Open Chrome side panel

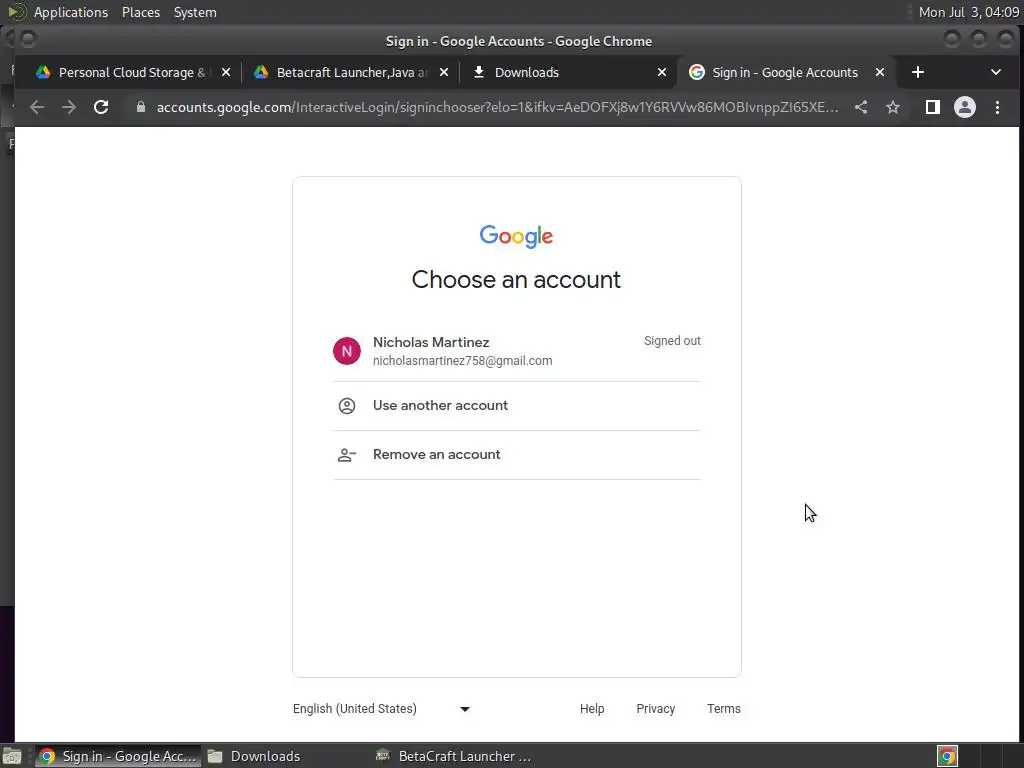click(x=933, y=107)
